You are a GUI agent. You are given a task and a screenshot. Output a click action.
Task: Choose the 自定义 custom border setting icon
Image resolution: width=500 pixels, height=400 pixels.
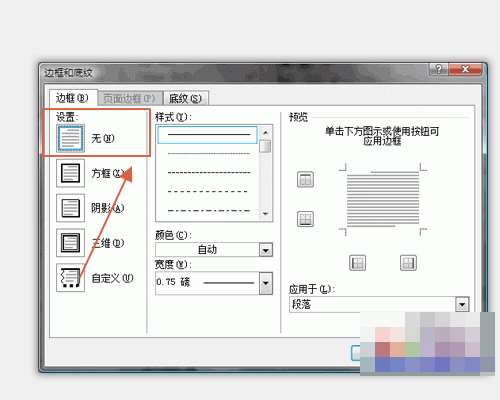[x=70, y=278]
